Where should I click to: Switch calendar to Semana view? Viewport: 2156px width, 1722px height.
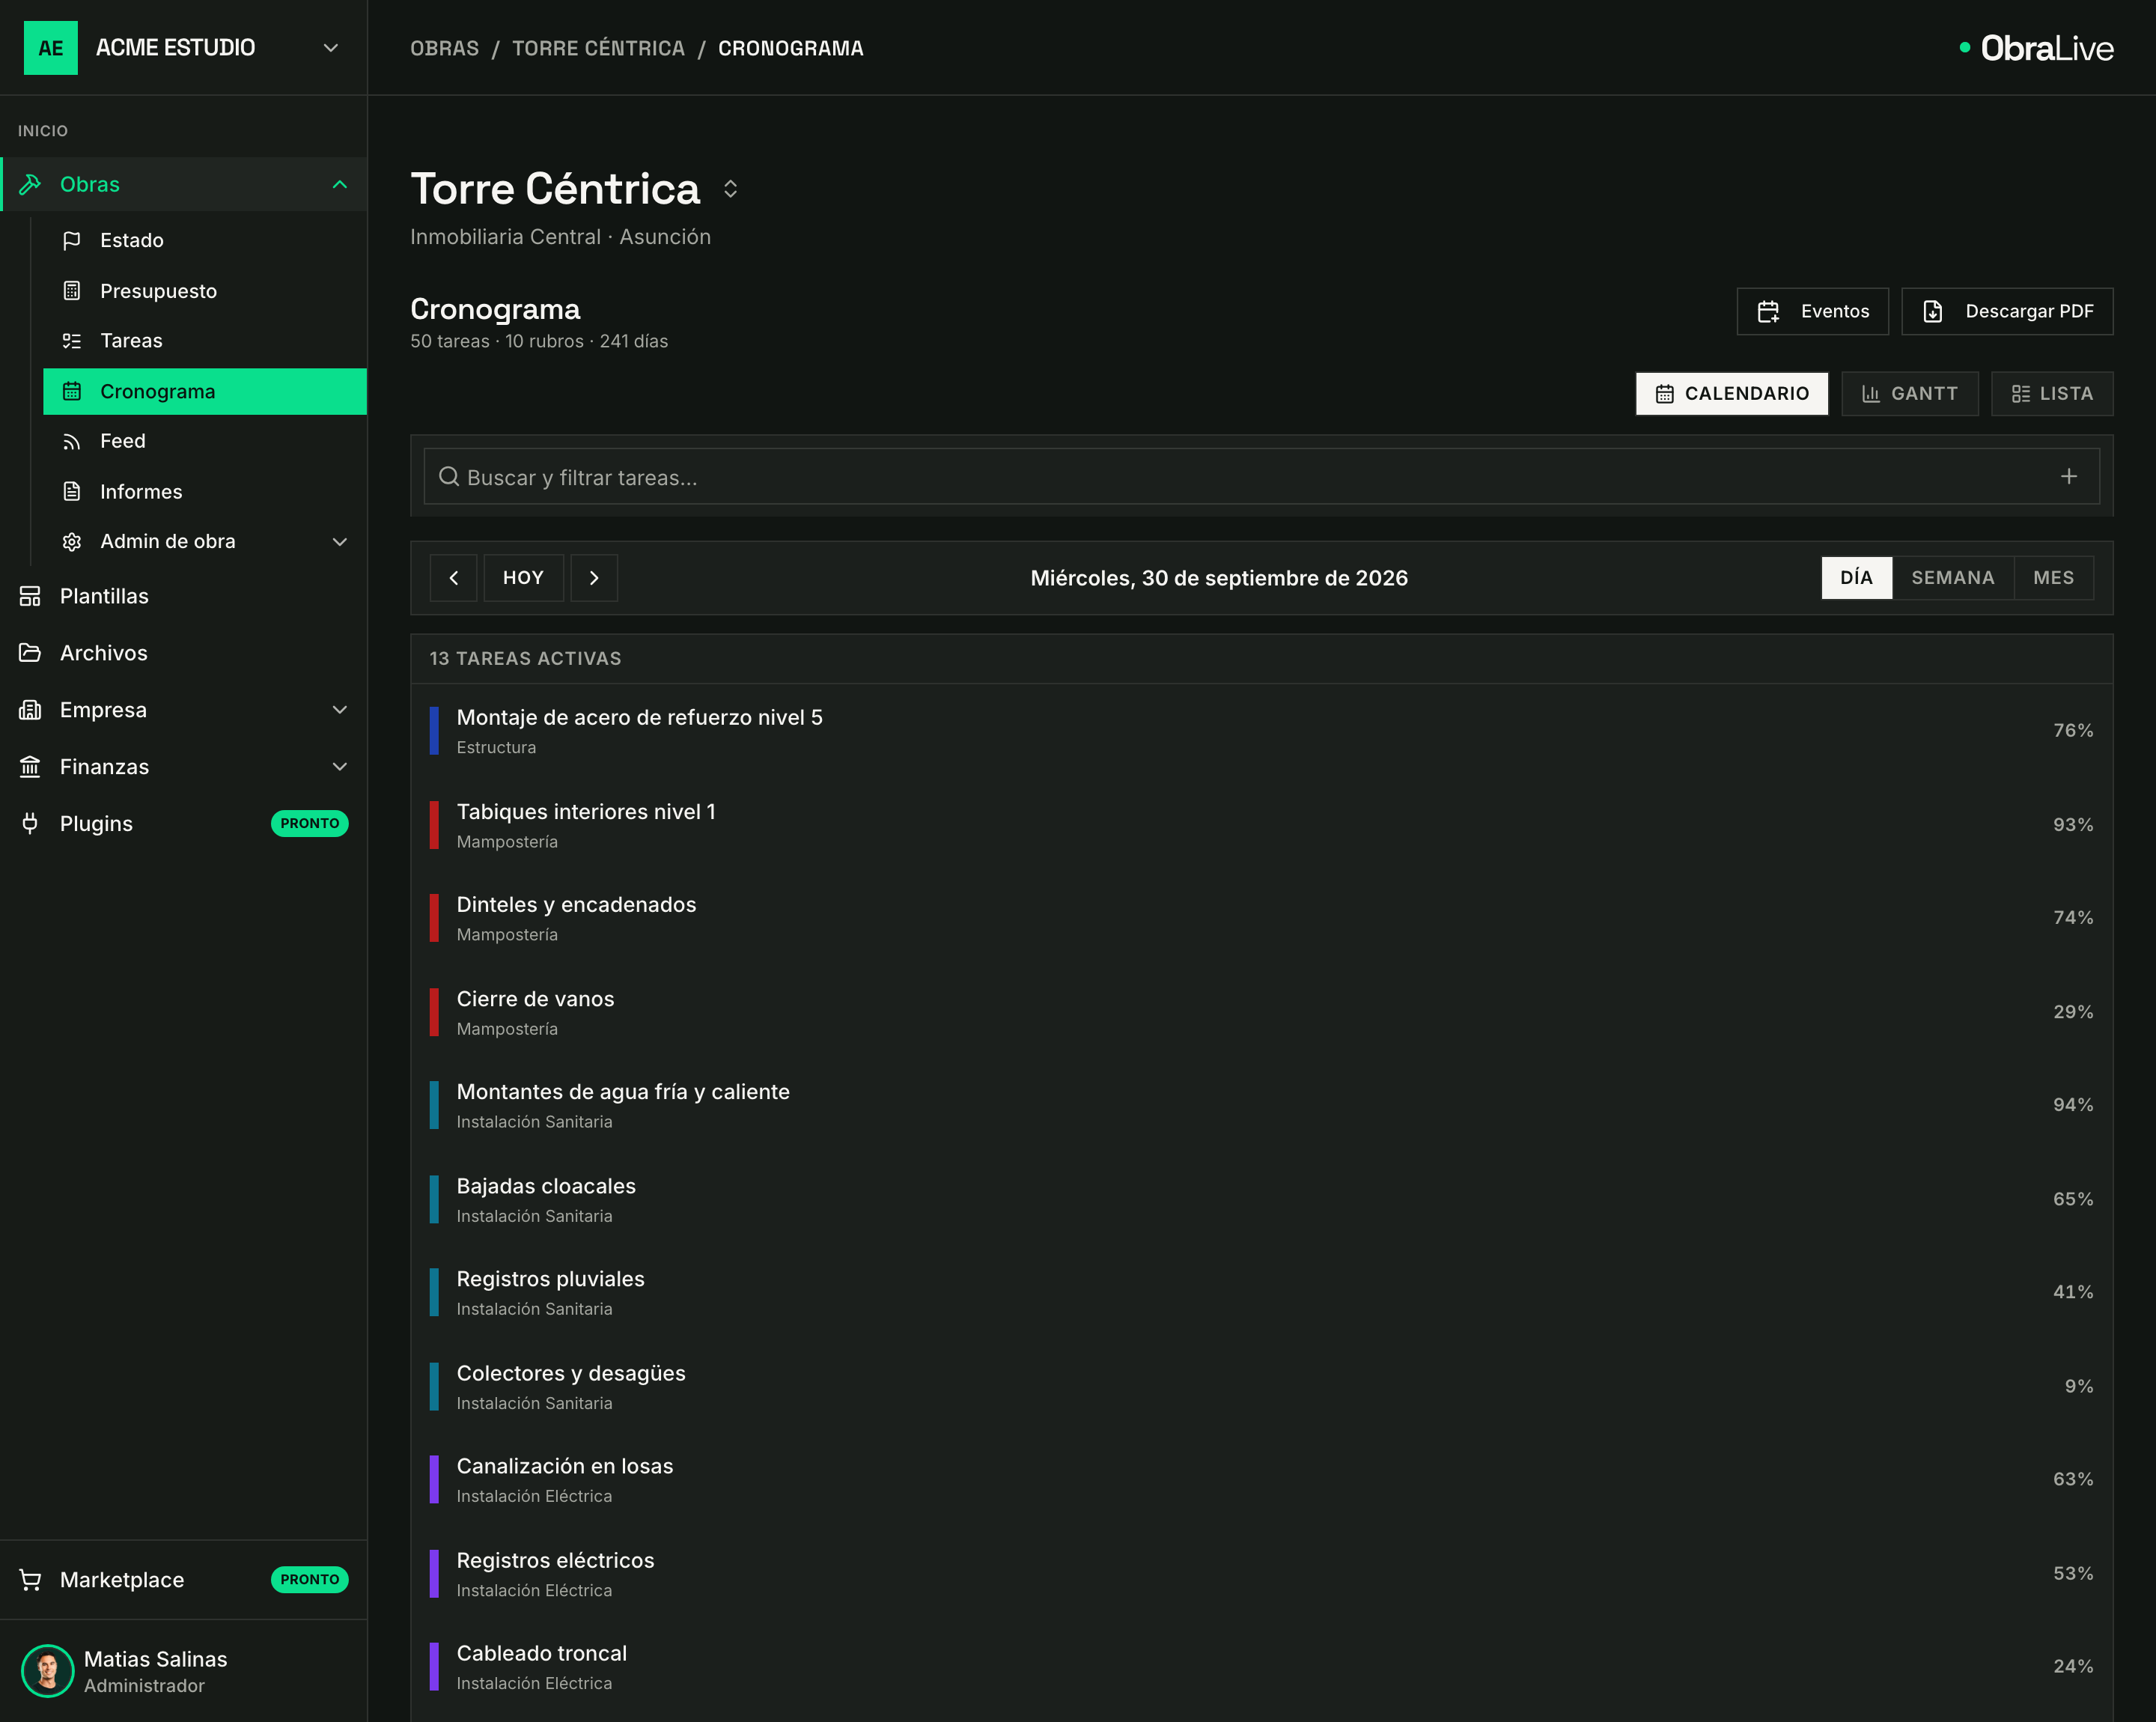pyautogui.click(x=1952, y=578)
